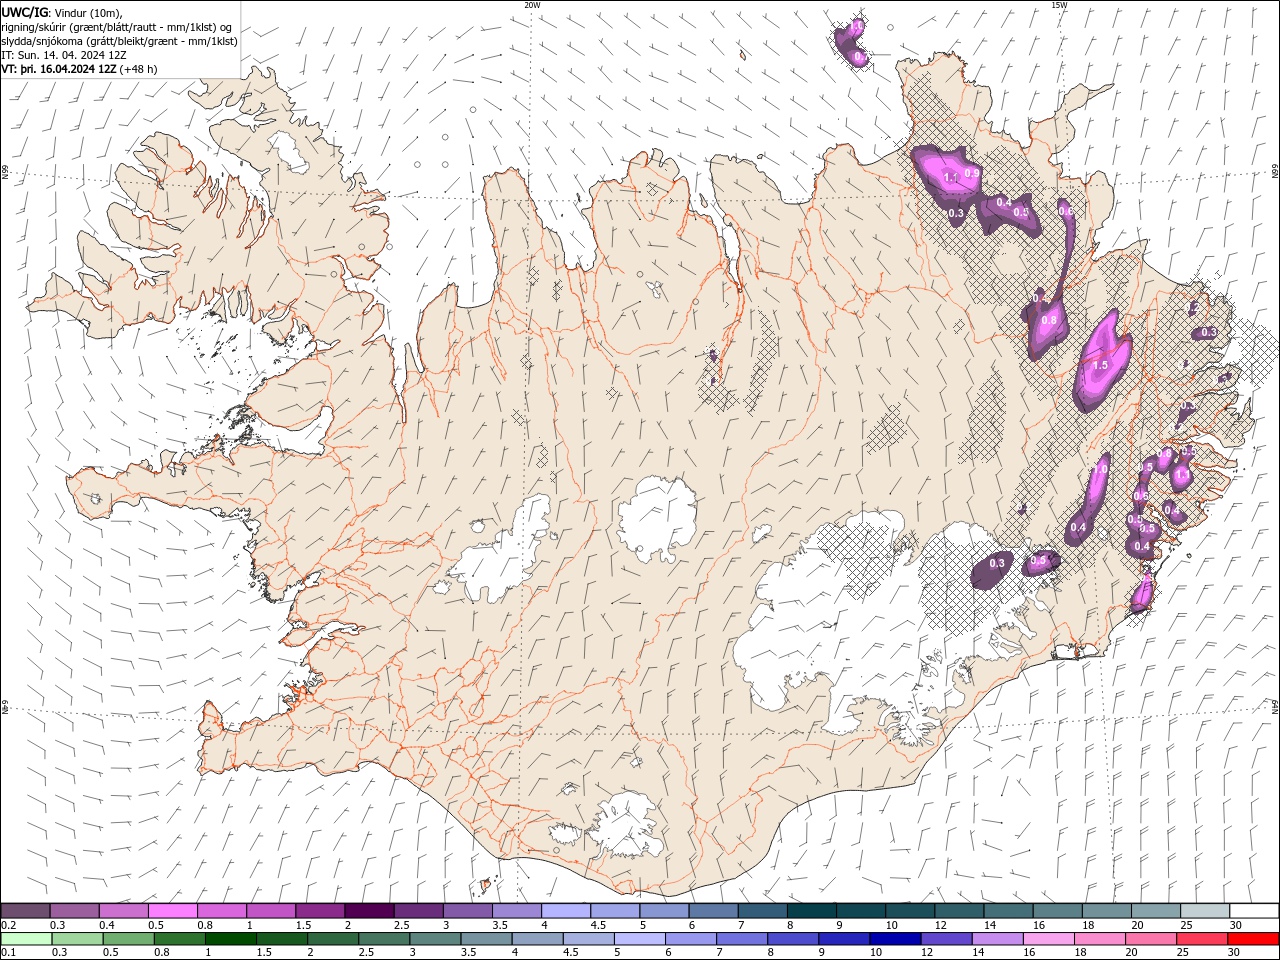This screenshot has width=1280, height=960.
Task: Pick the bright pink 0.5–0.8 upper legend swatch
Action: (173, 911)
